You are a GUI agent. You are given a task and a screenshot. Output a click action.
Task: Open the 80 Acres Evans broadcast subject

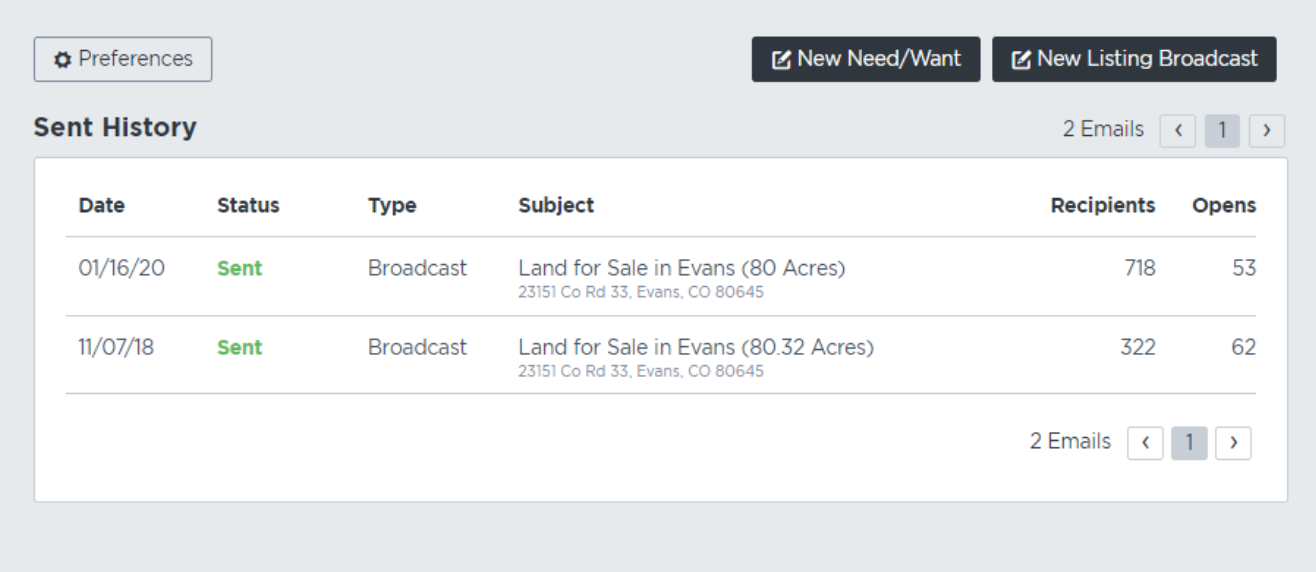[682, 268]
